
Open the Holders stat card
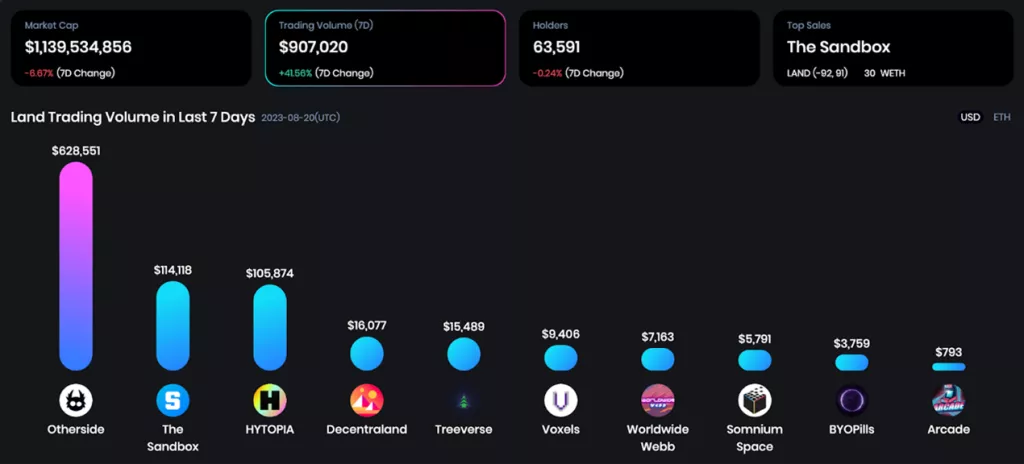(639, 48)
